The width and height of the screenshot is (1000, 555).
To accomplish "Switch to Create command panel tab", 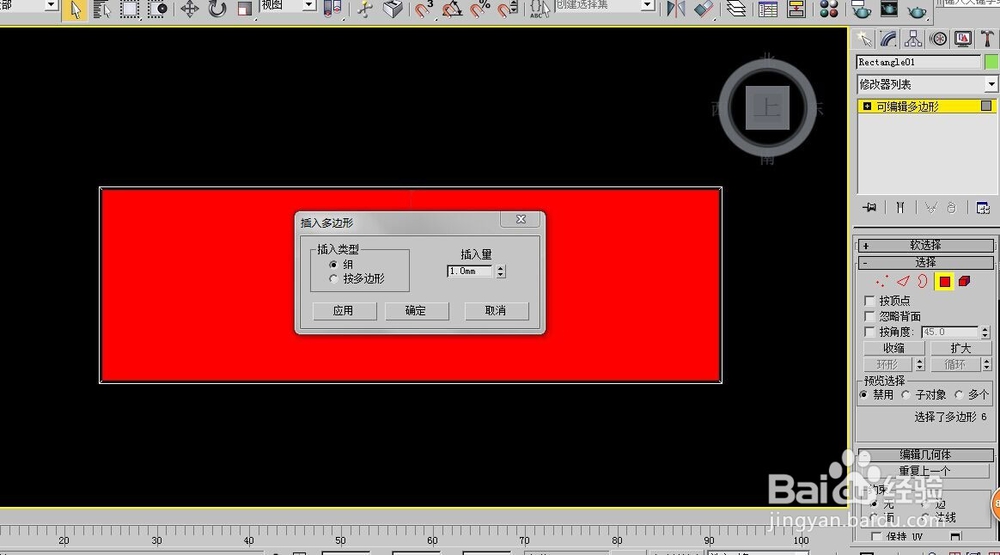I will (864, 40).
